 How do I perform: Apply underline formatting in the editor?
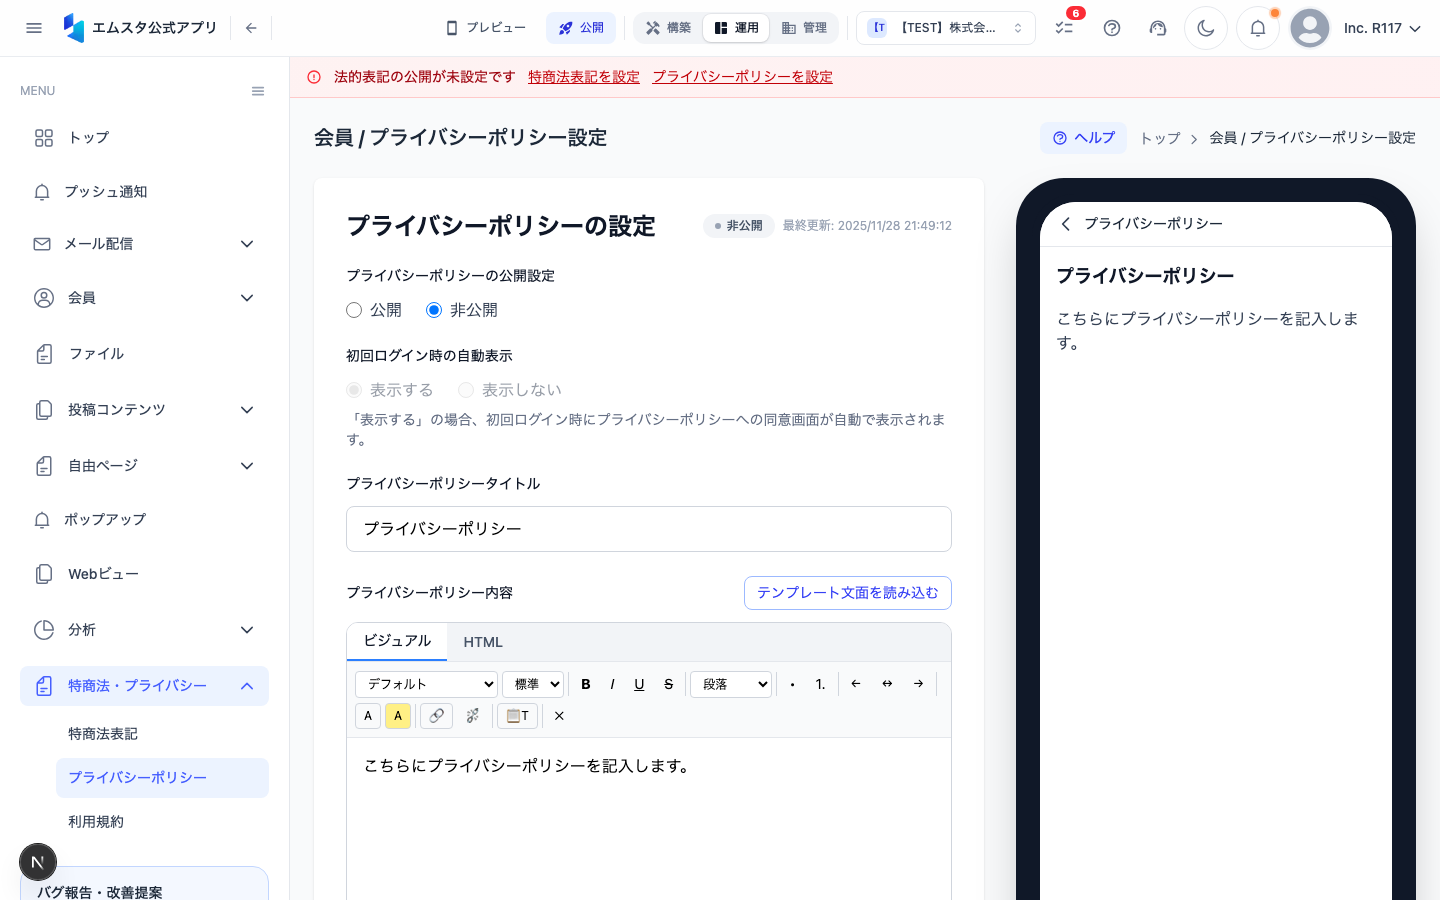click(x=639, y=684)
